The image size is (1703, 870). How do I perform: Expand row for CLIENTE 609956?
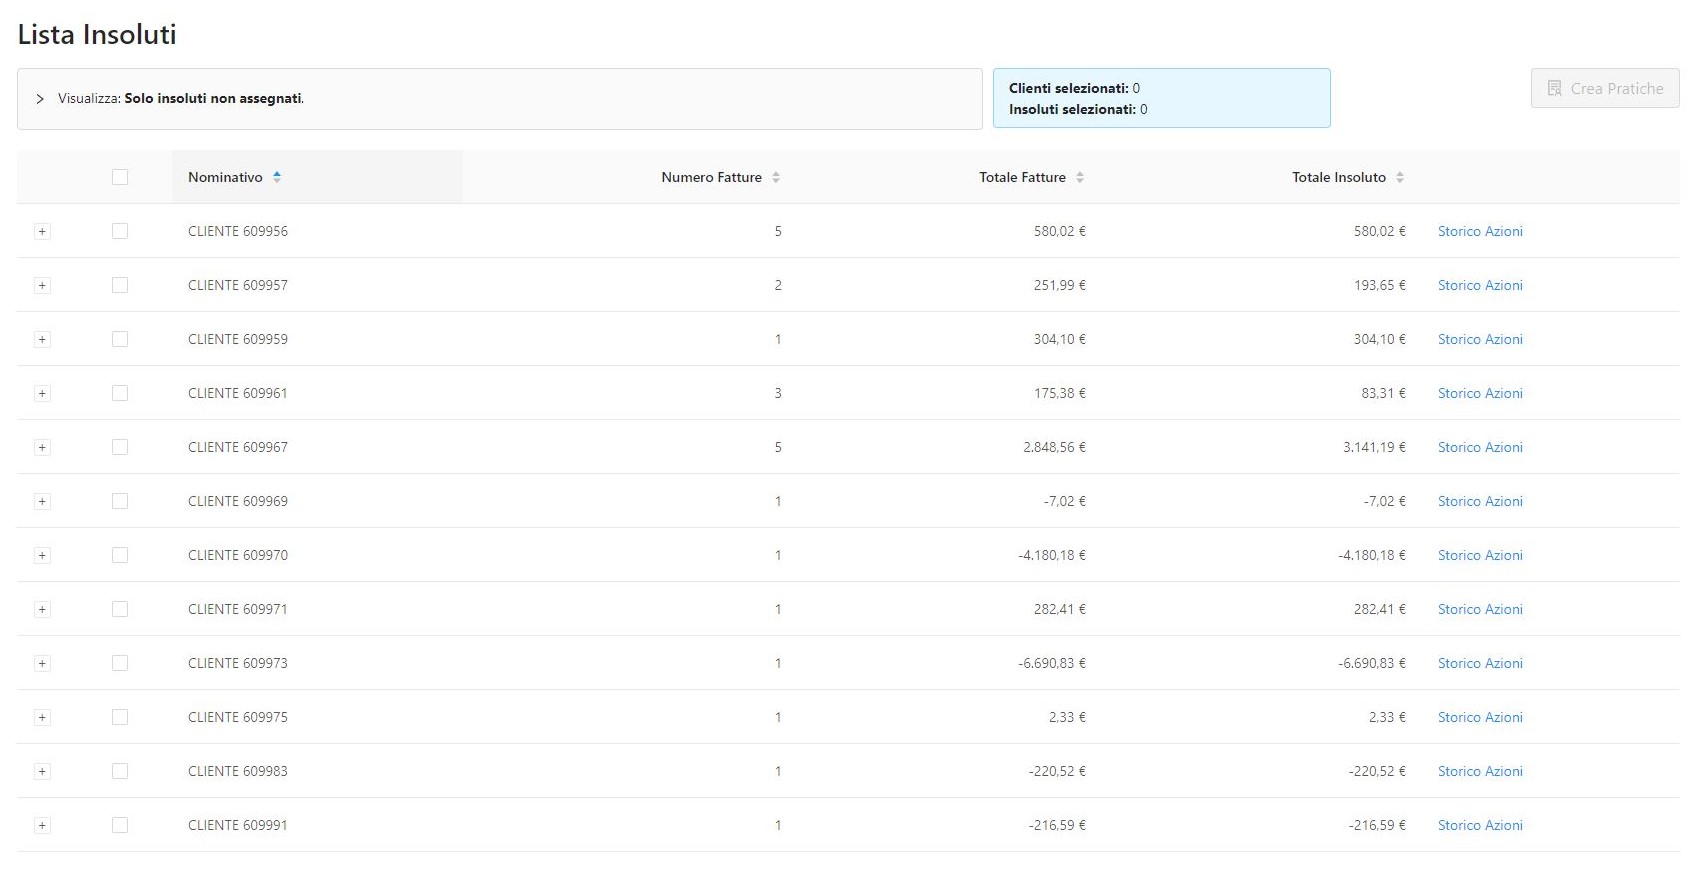(x=42, y=231)
